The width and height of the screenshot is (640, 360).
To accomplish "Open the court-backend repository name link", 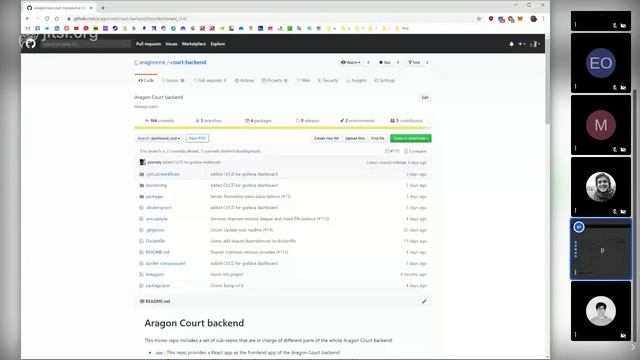I will [188, 62].
